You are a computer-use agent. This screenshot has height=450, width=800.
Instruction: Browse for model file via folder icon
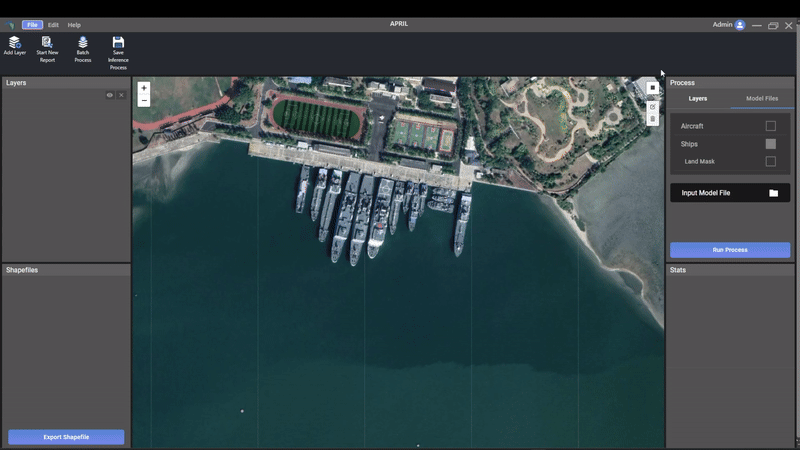(x=773, y=193)
